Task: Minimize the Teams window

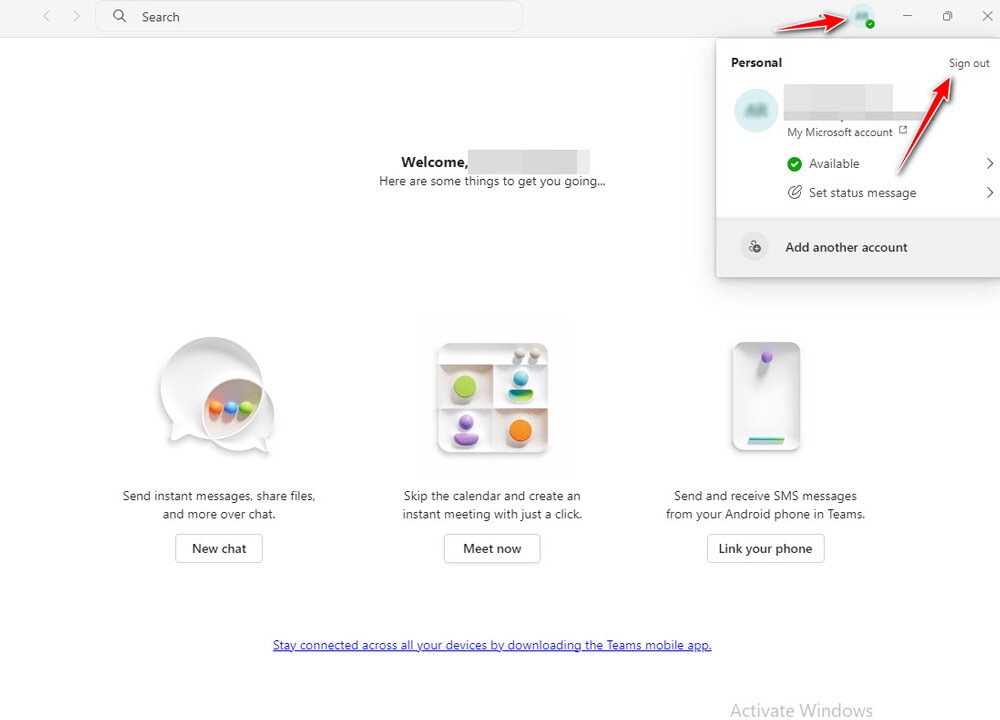Action: coord(907,16)
